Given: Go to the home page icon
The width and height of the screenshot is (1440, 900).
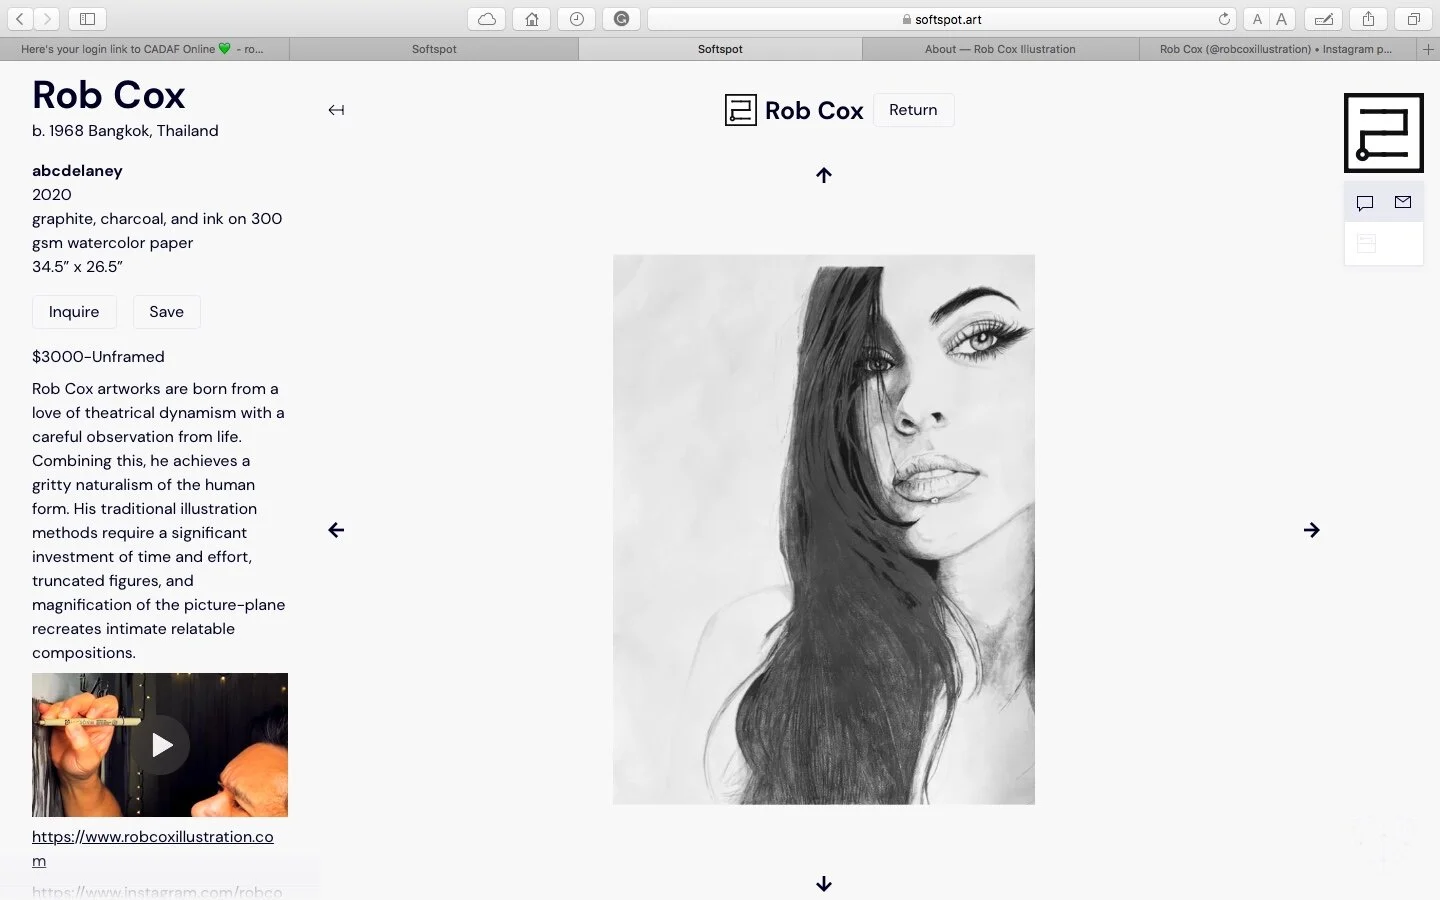Looking at the screenshot, I should pyautogui.click(x=531, y=19).
